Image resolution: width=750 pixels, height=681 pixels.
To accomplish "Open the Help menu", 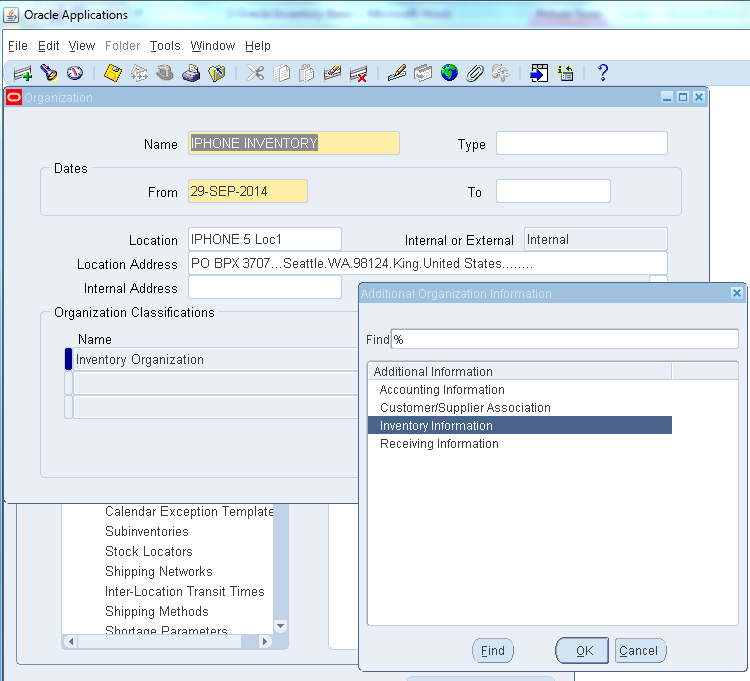I will 258,46.
